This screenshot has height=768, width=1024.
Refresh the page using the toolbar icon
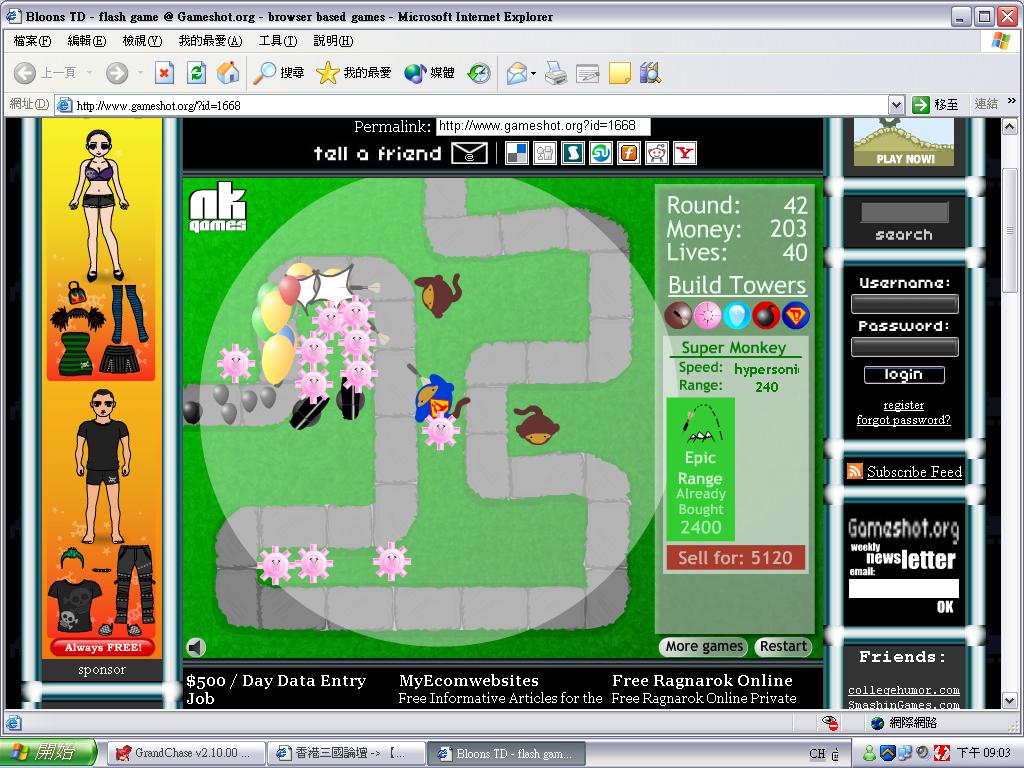tap(196, 72)
